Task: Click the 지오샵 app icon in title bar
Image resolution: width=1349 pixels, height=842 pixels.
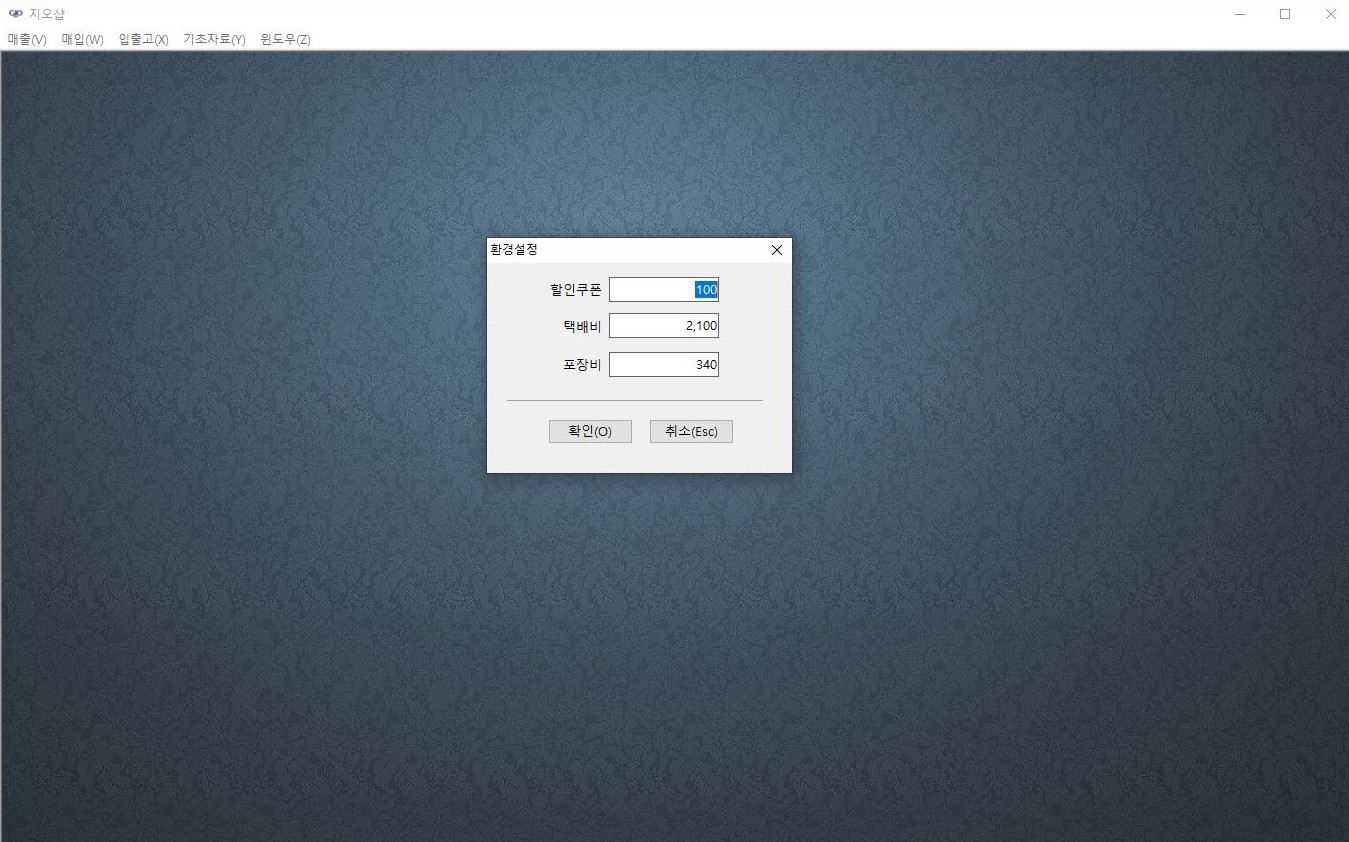Action: pyautogui.click(x=15, y=14)
